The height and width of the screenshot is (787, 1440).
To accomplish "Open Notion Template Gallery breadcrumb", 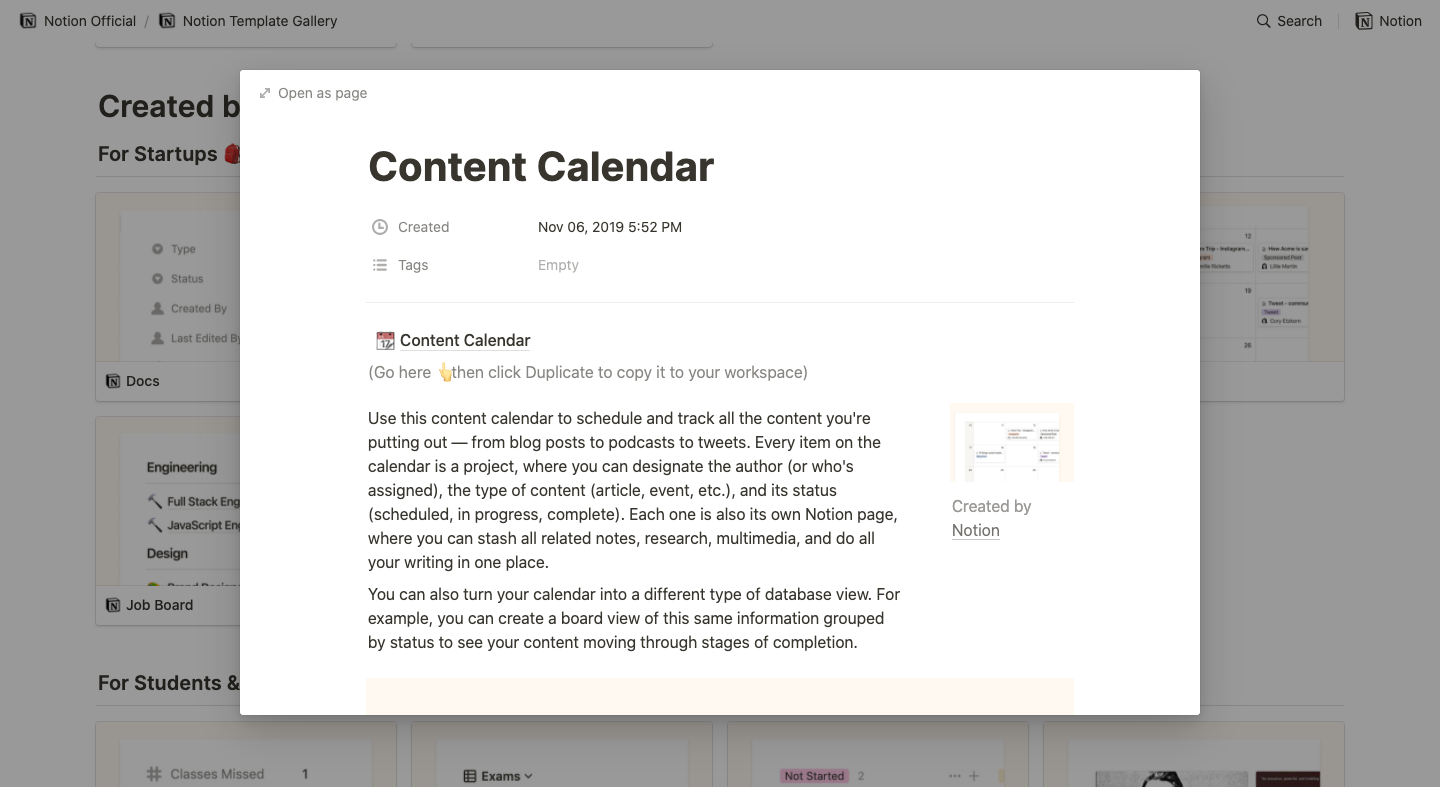I will (259, 21).
